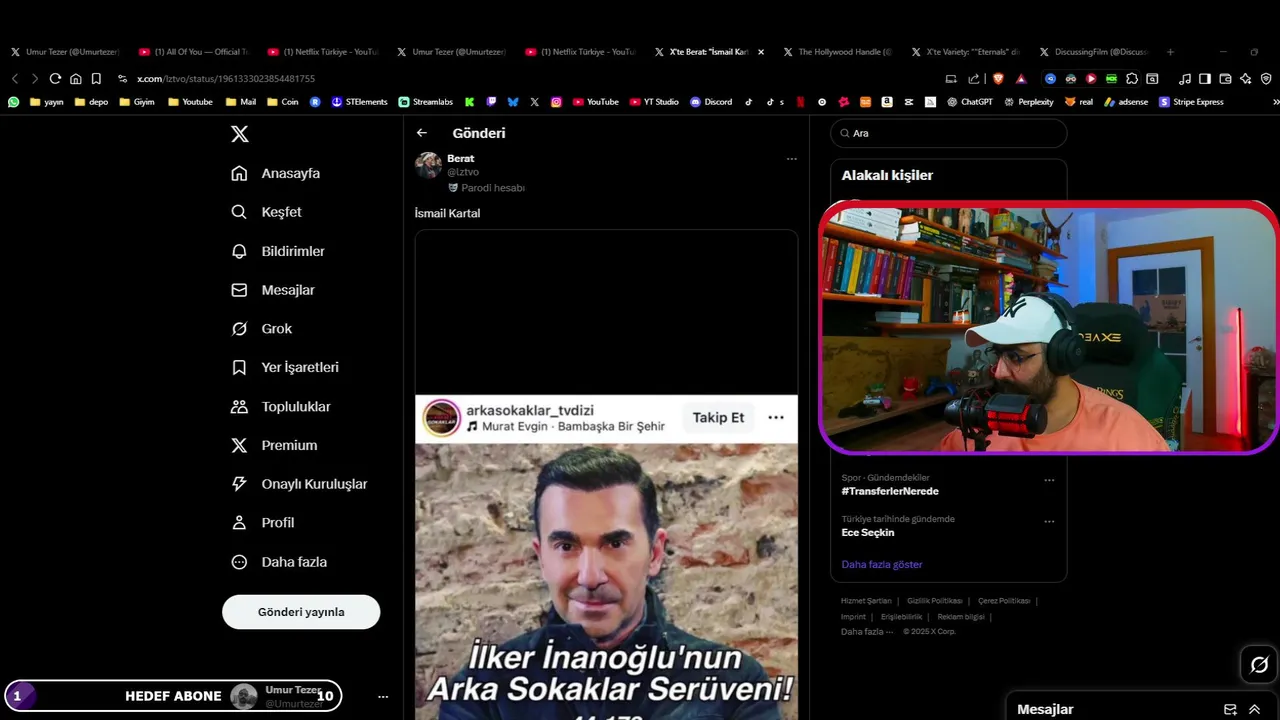
Task: Open the Discord bookmark
Action: (711, 102)
